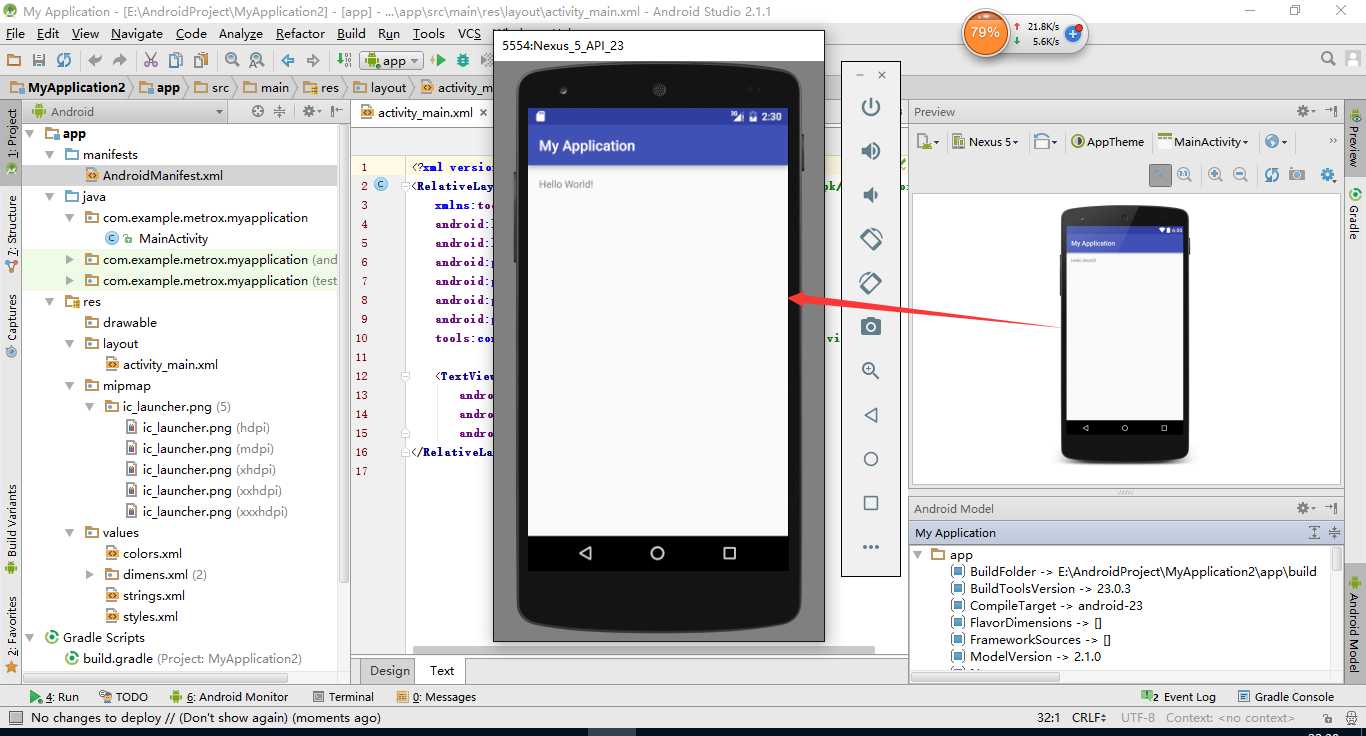Click the Save All toolbar icon

[39, 60]
